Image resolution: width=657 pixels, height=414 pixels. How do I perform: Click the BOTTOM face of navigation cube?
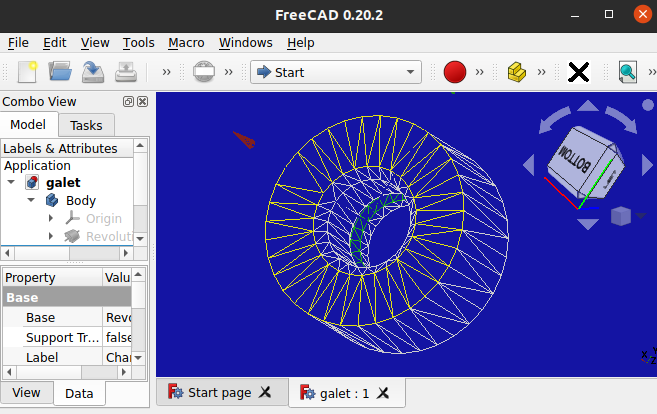pos(575,160)
